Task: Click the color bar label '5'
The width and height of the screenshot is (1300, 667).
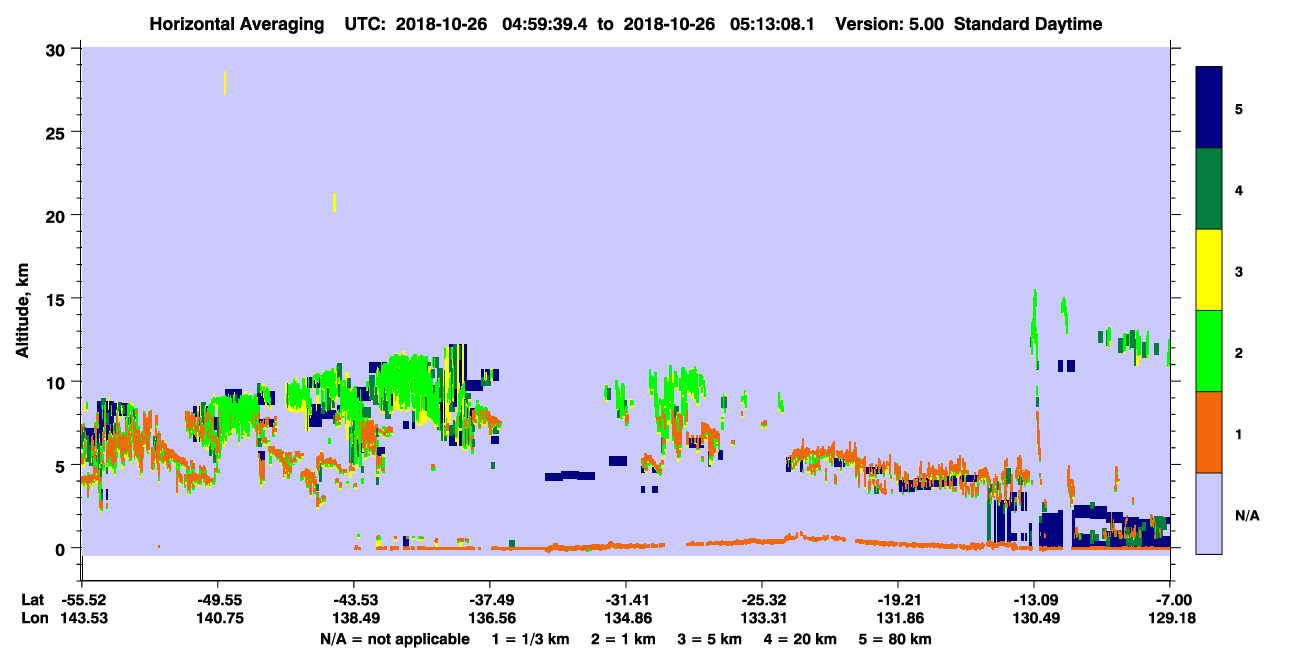Action: click(1239, 108)
